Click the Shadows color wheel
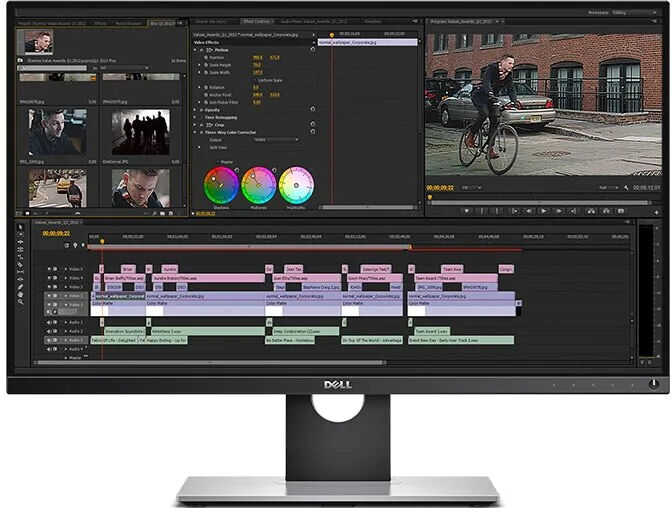 [x=220, y=186]
